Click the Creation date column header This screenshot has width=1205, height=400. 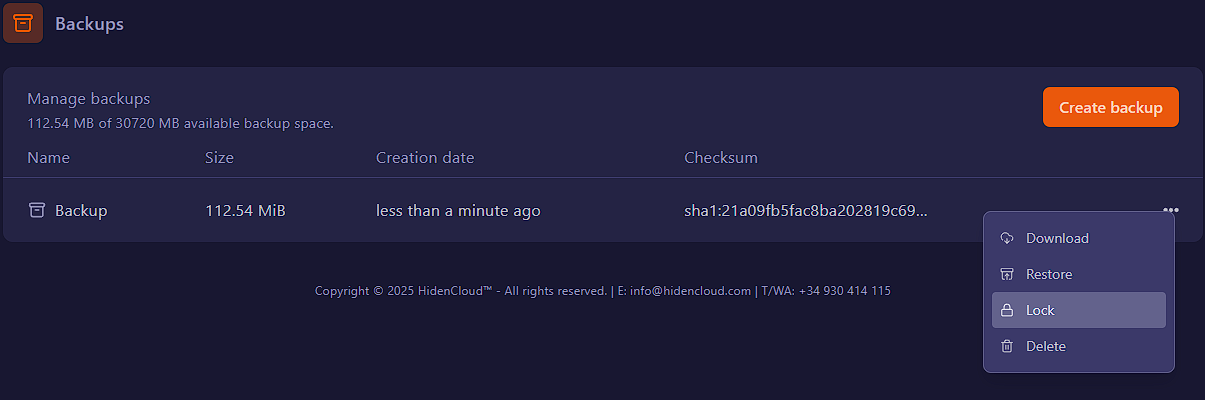coord(425,158)
